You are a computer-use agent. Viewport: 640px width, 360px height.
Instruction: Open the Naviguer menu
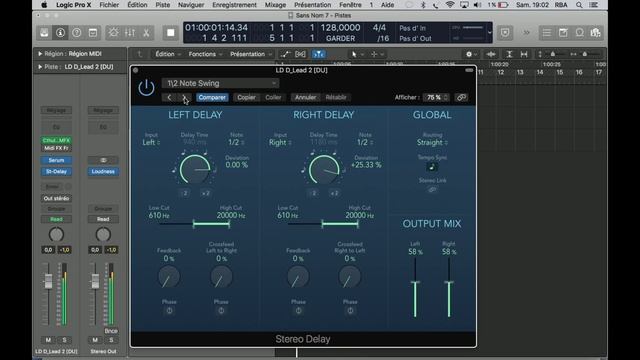pyautogui.click(x=191, y=5)
